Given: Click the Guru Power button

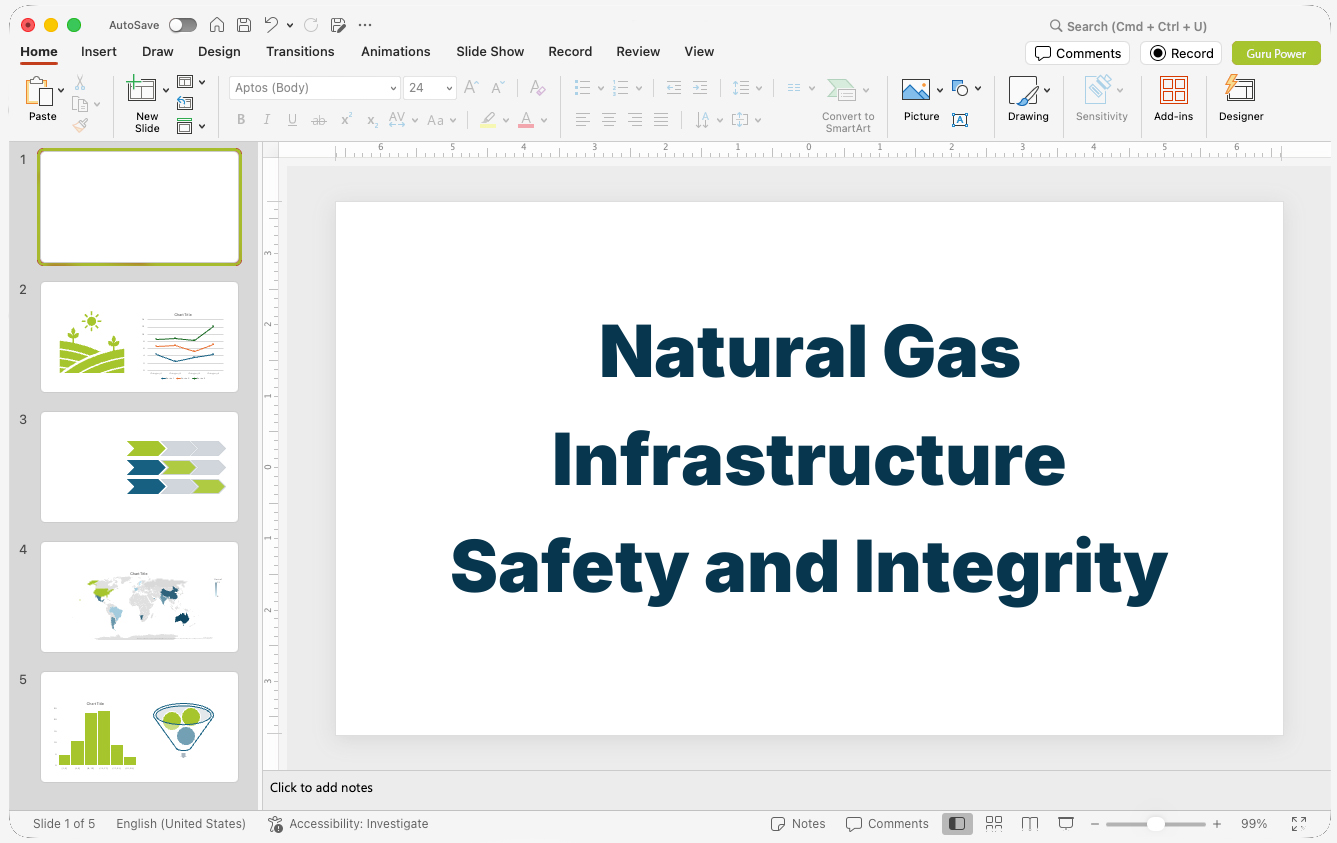Looking at the screenshot, I should tap(1276, 53).
